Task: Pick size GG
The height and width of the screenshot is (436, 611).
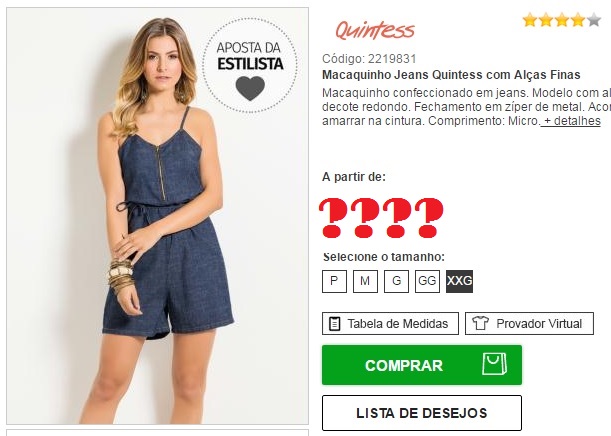Action: pyautogui.click(x=427, y=281)
